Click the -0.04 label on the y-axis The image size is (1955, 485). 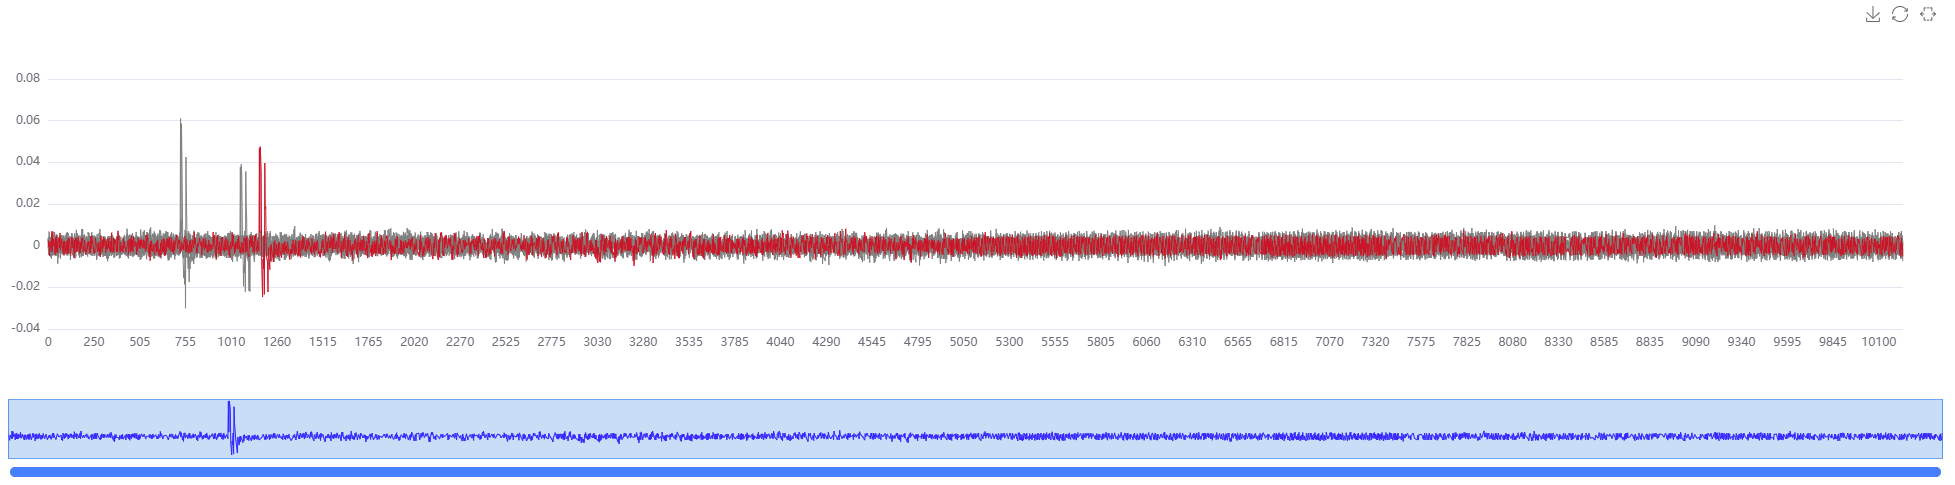[x=26, y=328]
